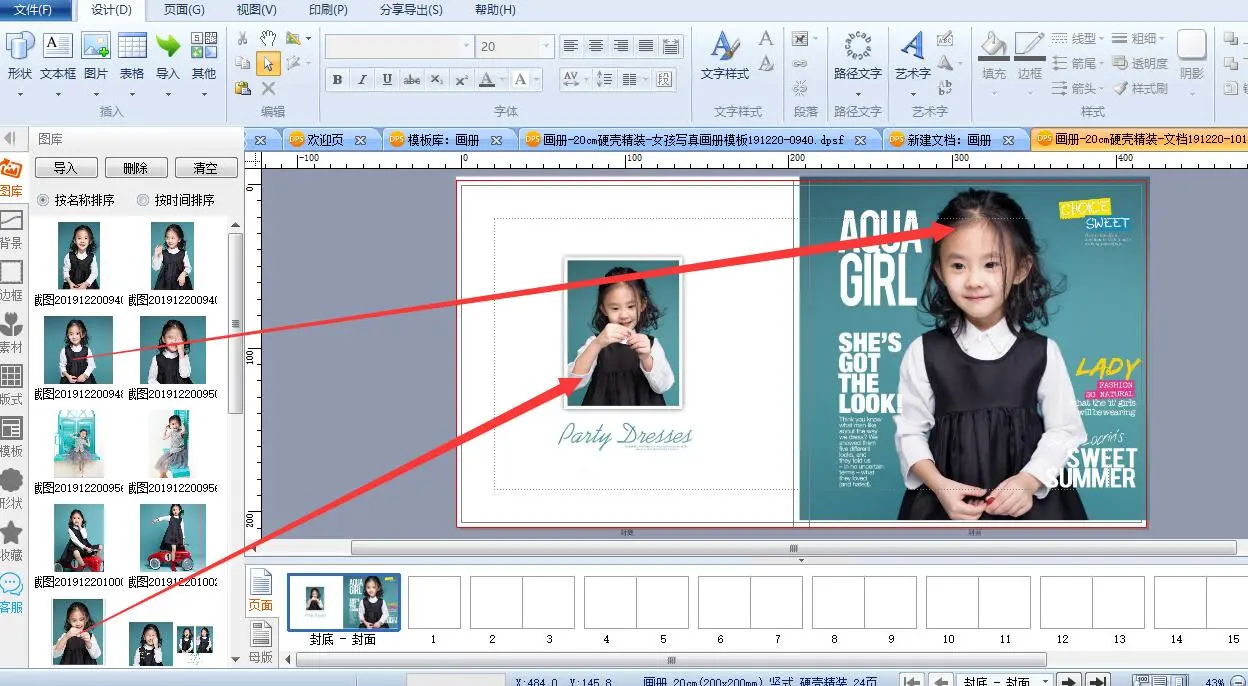Click the 清空 button in gallery
Viewport: 1248px width, 686px height.
click(205, 168)
